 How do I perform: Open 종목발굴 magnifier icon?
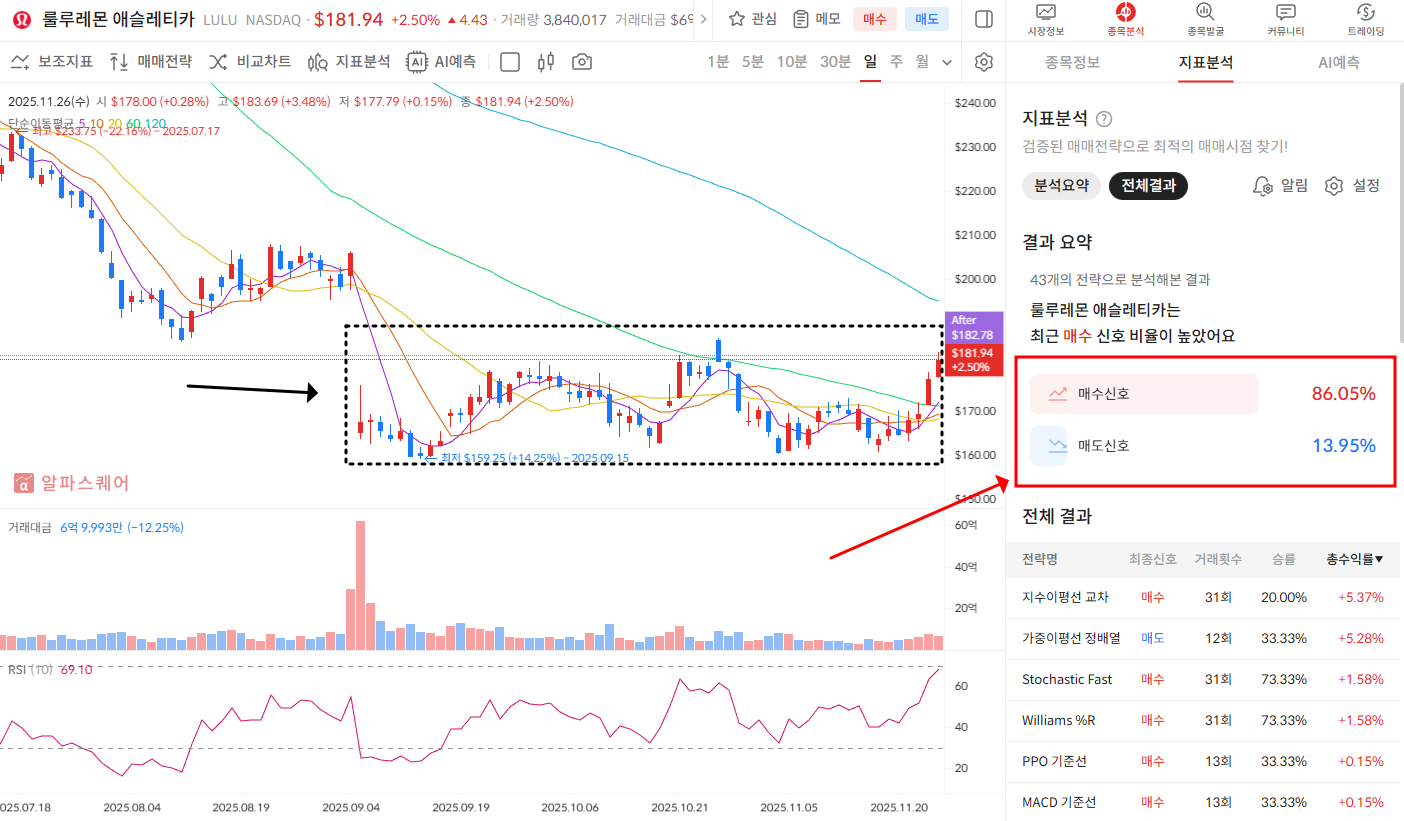click(x=1205, y=12)
